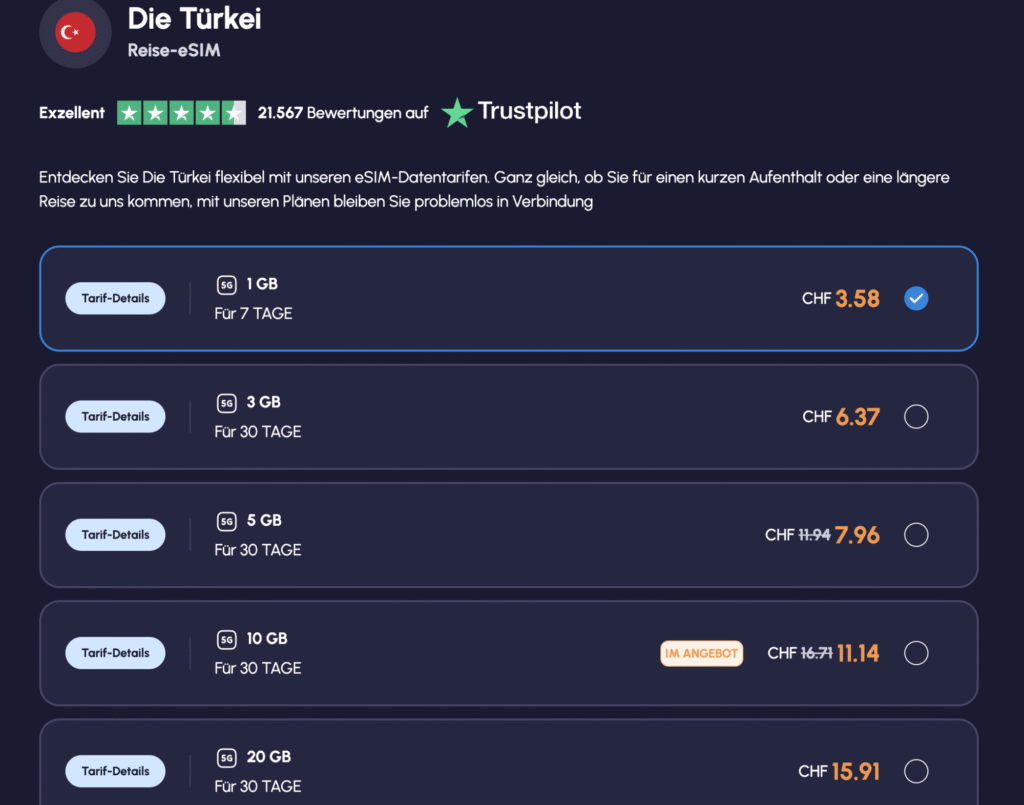Click the 5G icon on 1 GB plan
The image size is (1024, 805).
[227, 285]
